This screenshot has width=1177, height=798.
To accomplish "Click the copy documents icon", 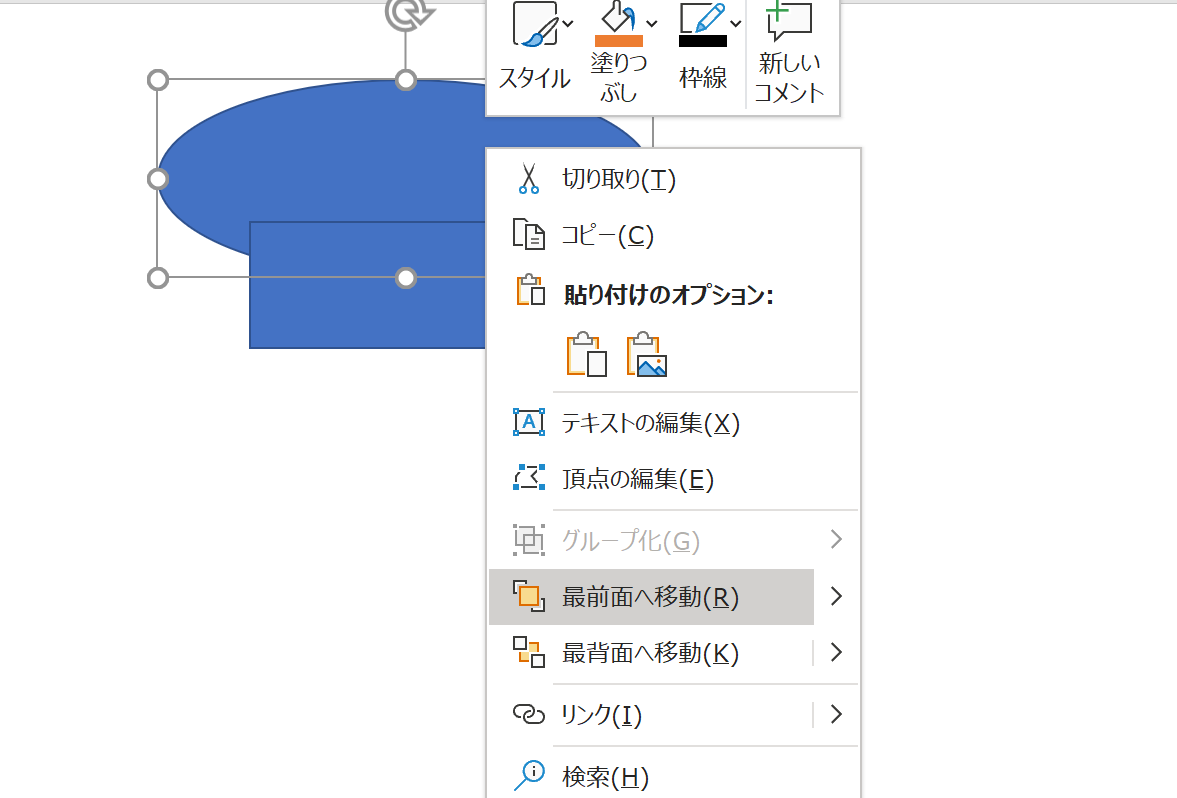I will (528, 234).
